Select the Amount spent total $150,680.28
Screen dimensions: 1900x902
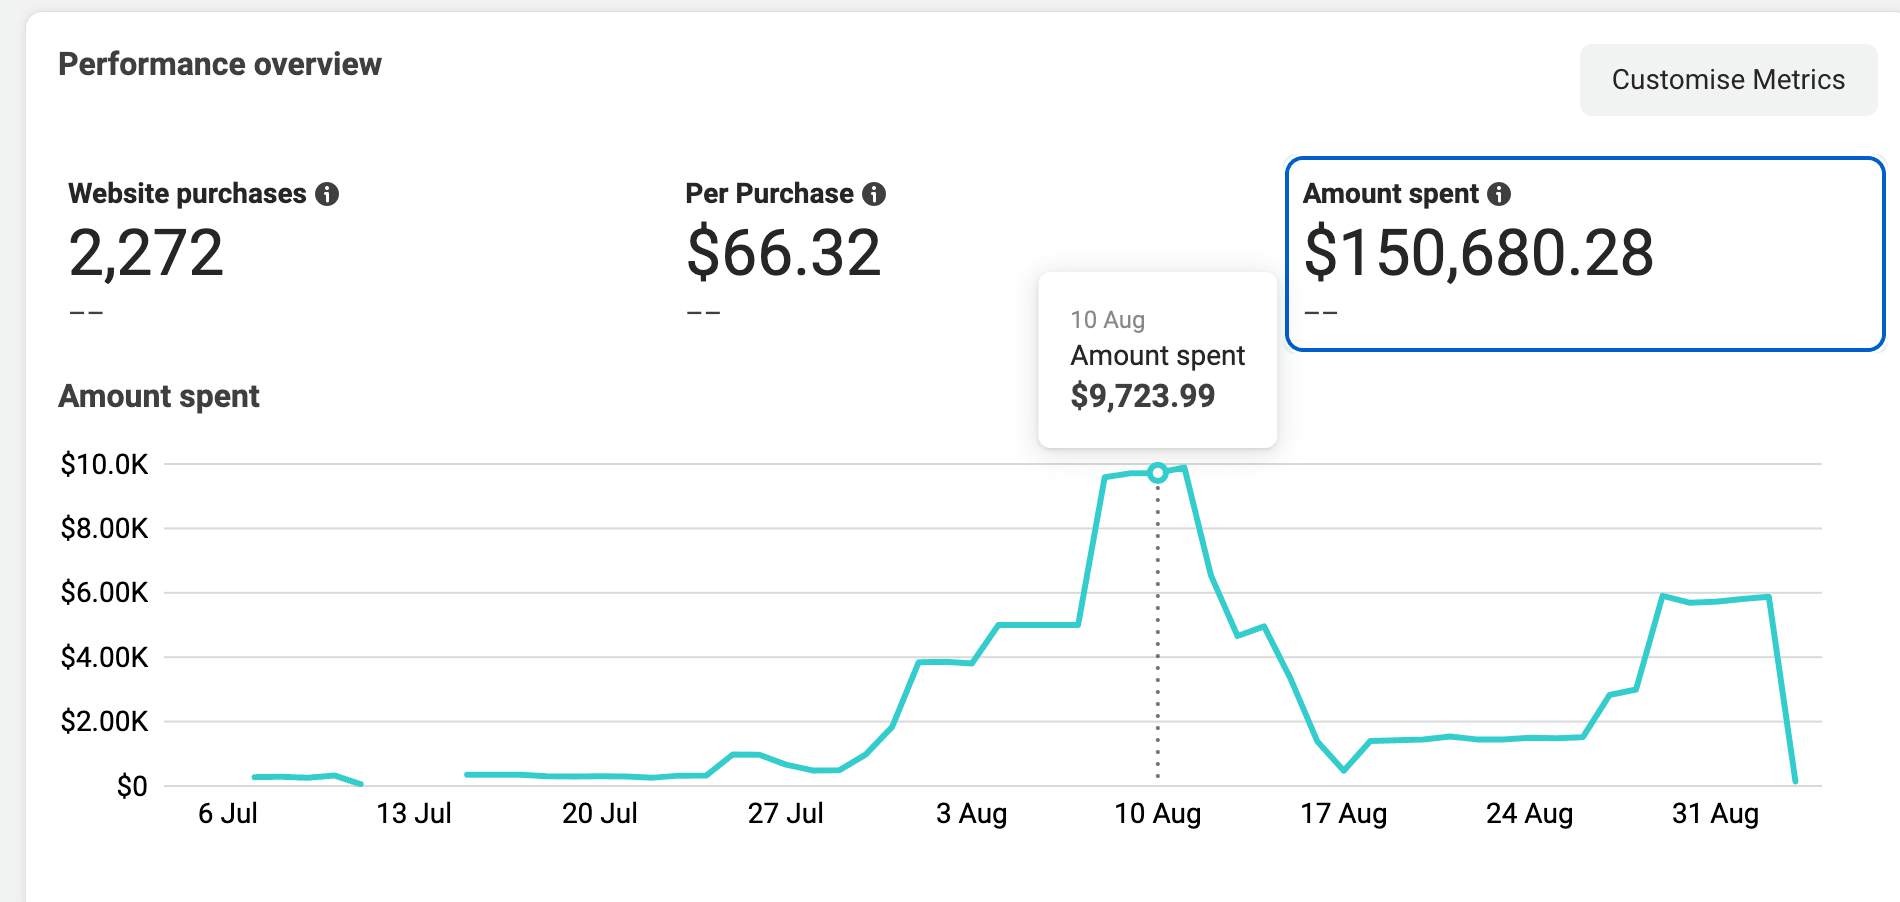[x=1478, y=253]
